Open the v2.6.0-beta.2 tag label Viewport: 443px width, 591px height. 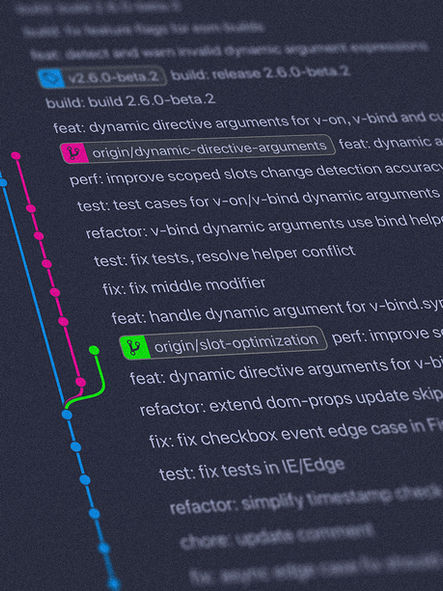pos(102,77)
